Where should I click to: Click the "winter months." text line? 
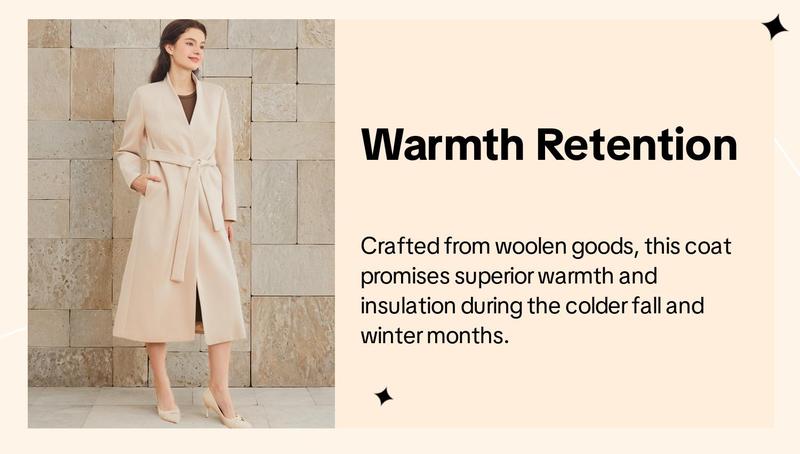pos(435,336)
